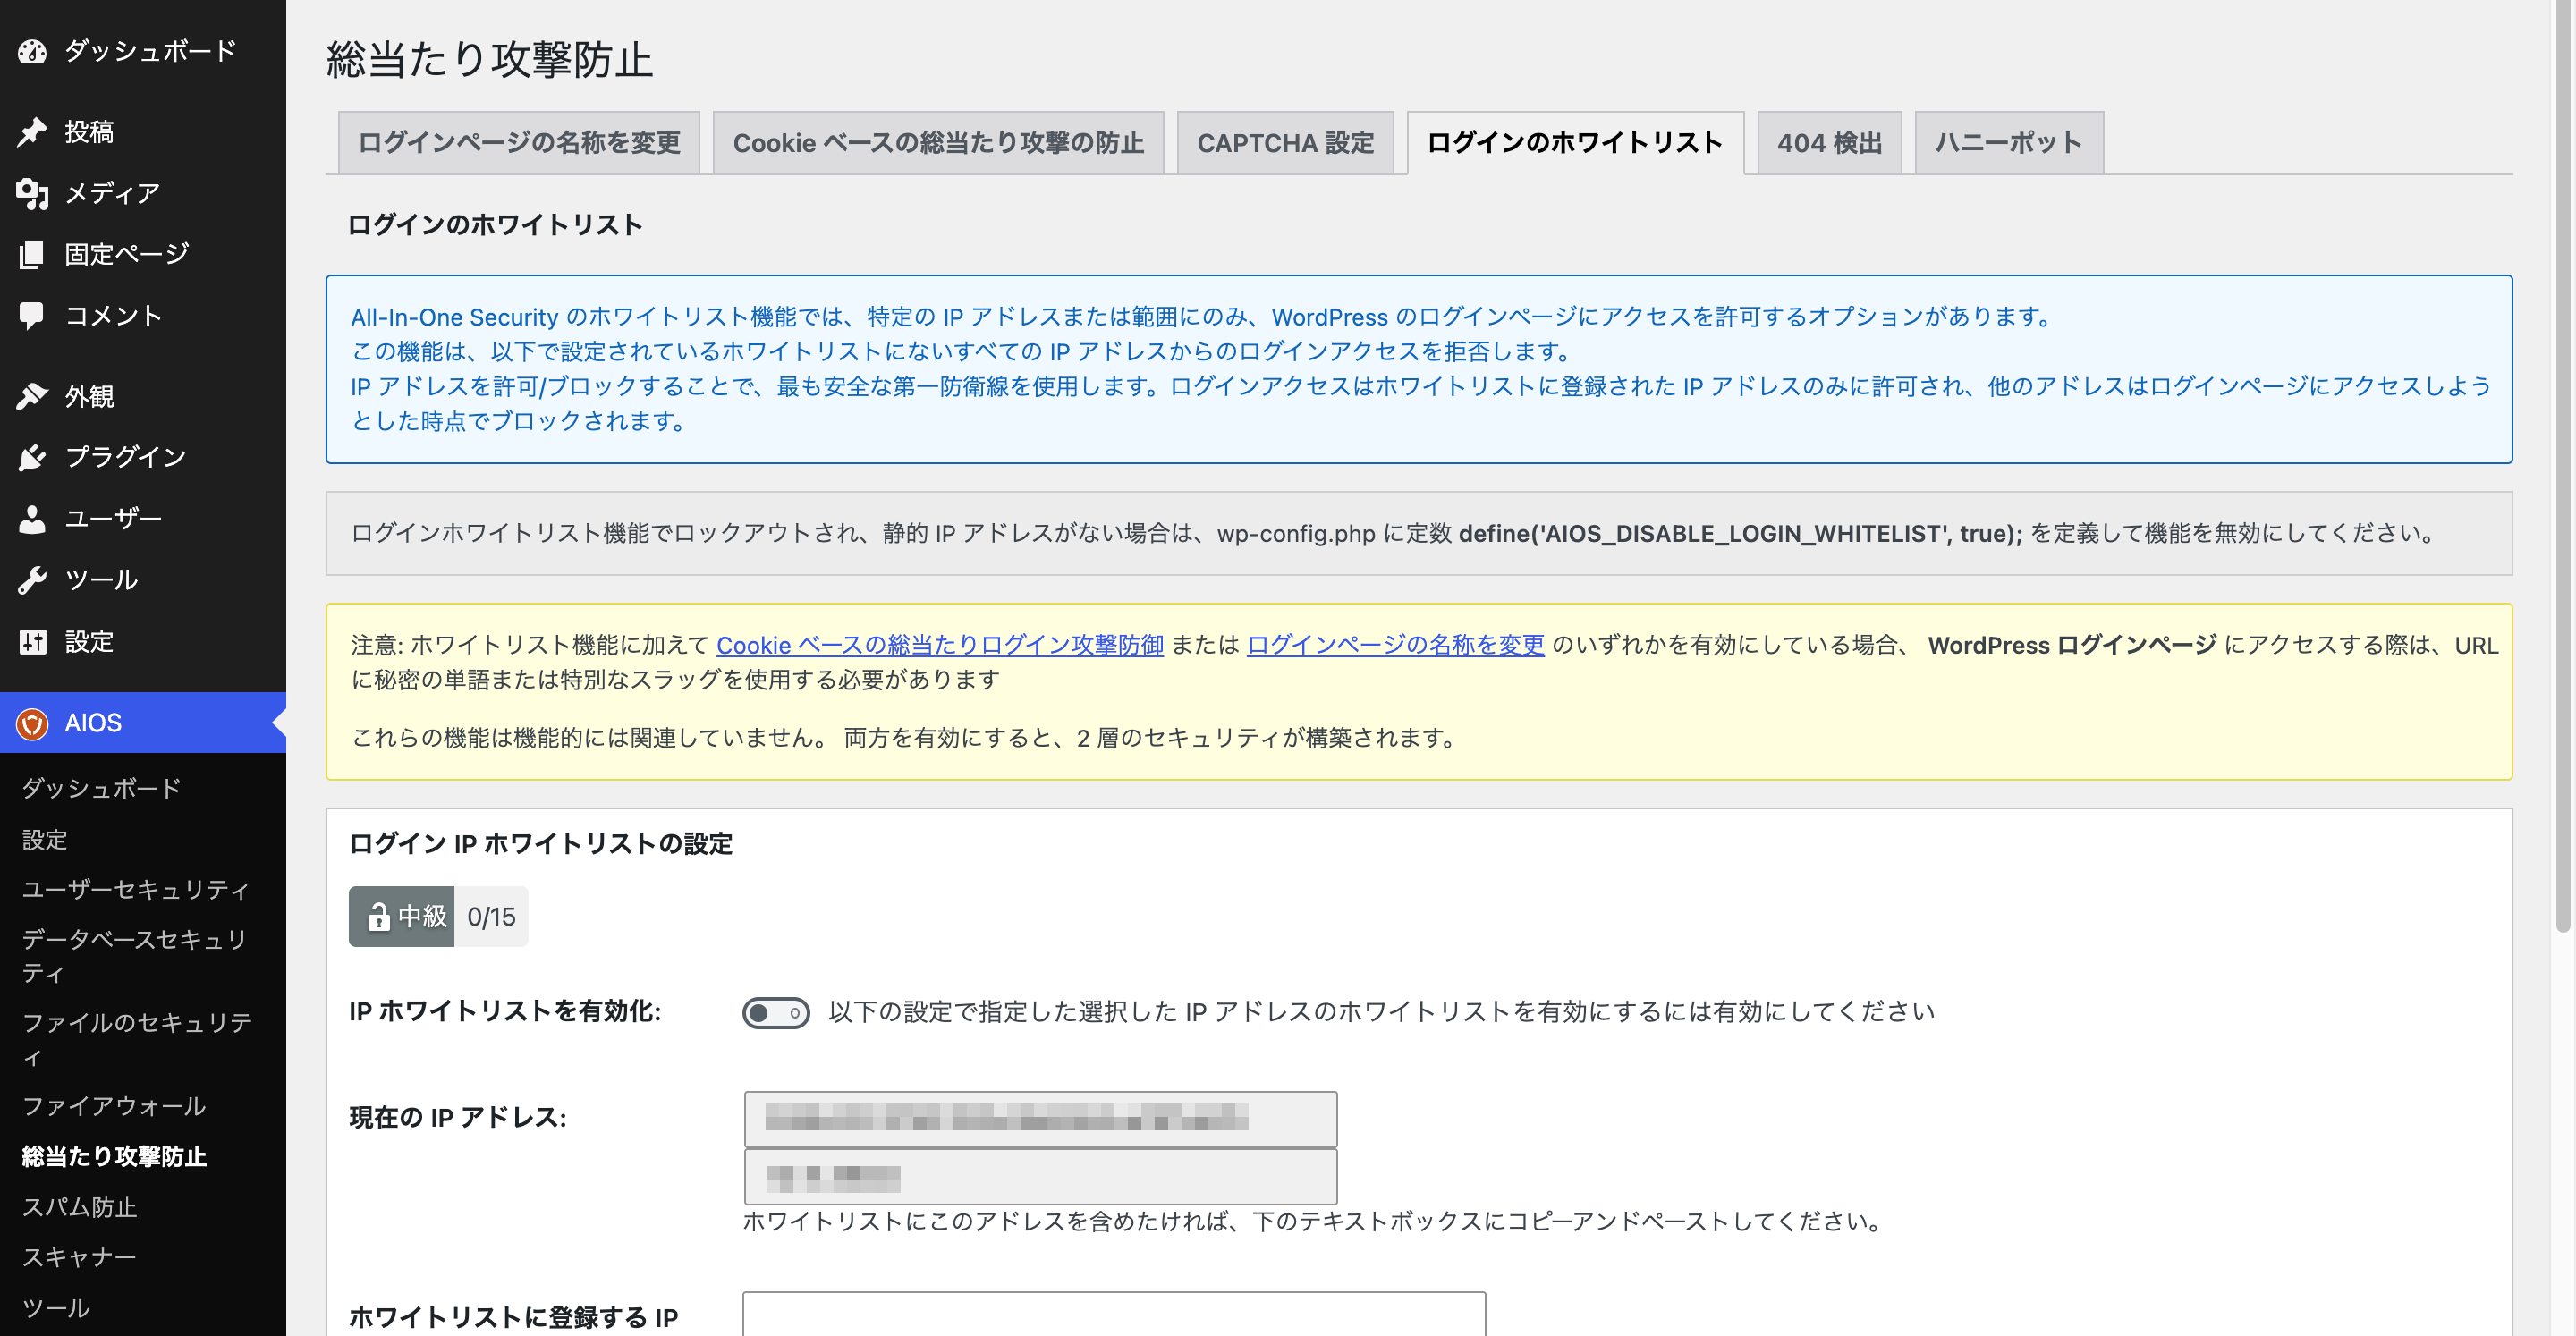Click the ホワイトリストに登録する IP text box
The width and height of the screenshot is (2576, 1336).
tap(1114, 1314)
